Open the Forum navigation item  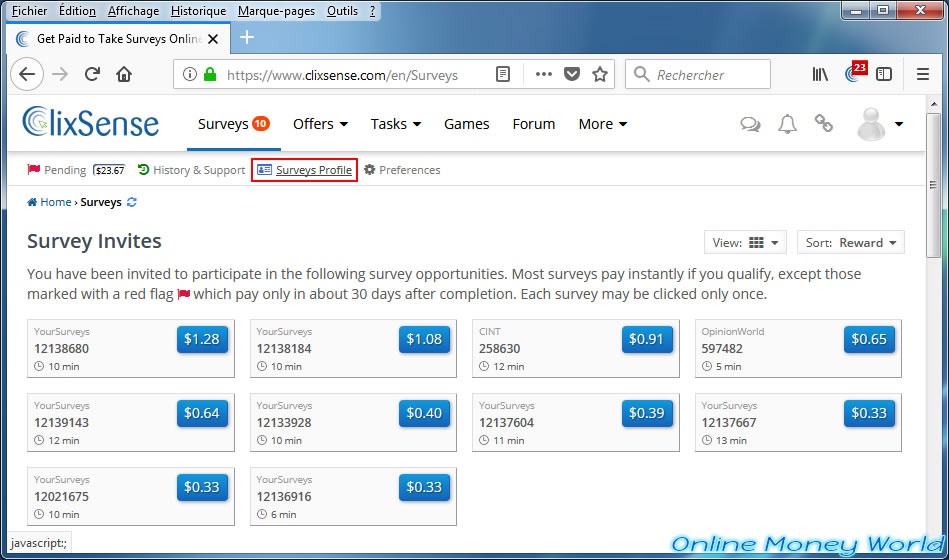534,124
